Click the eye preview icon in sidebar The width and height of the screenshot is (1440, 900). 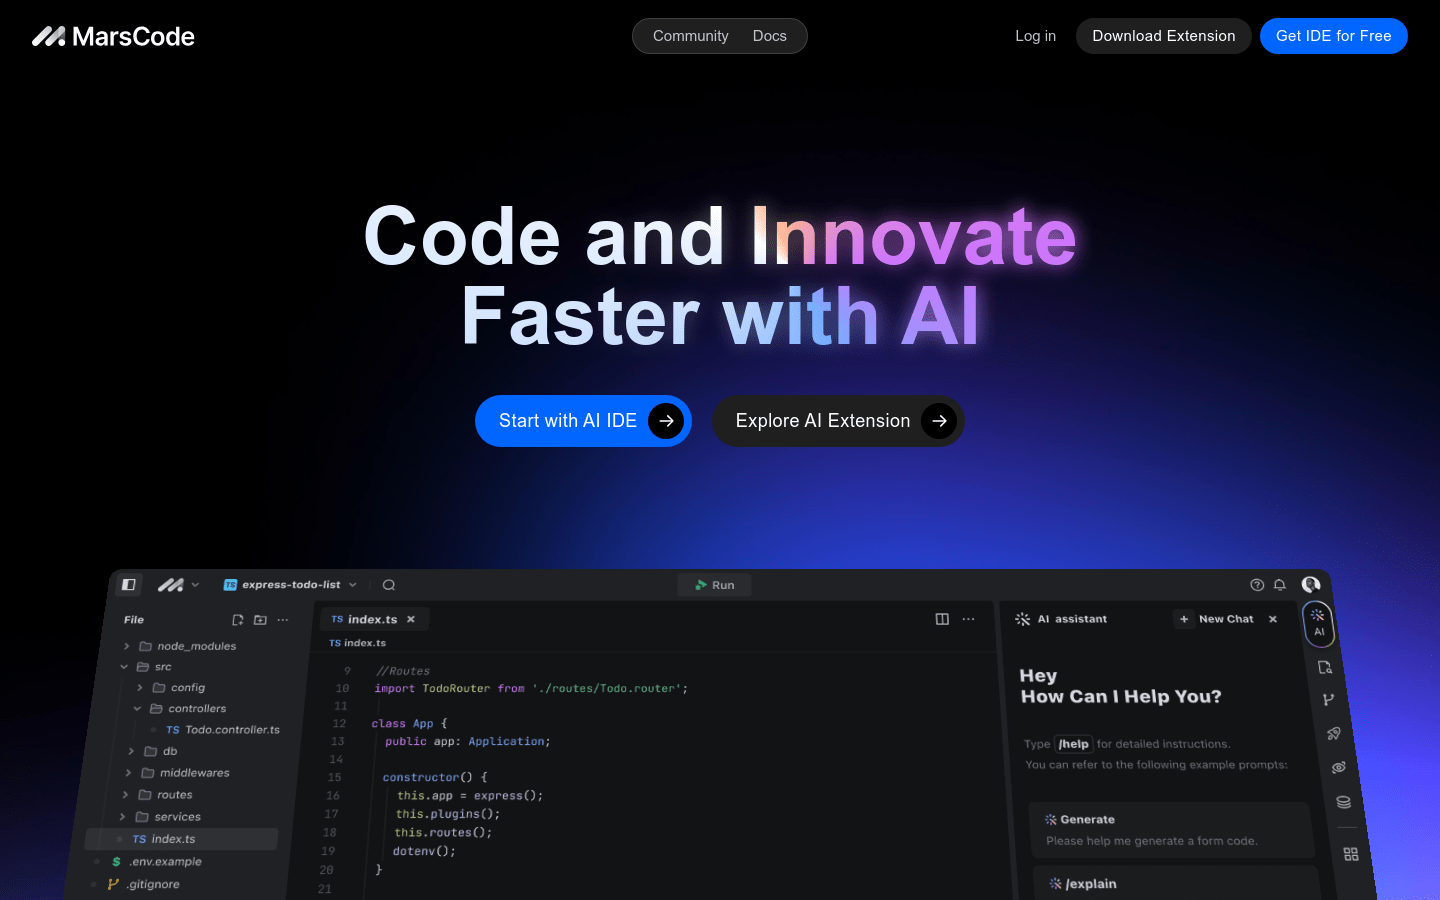1338,768
